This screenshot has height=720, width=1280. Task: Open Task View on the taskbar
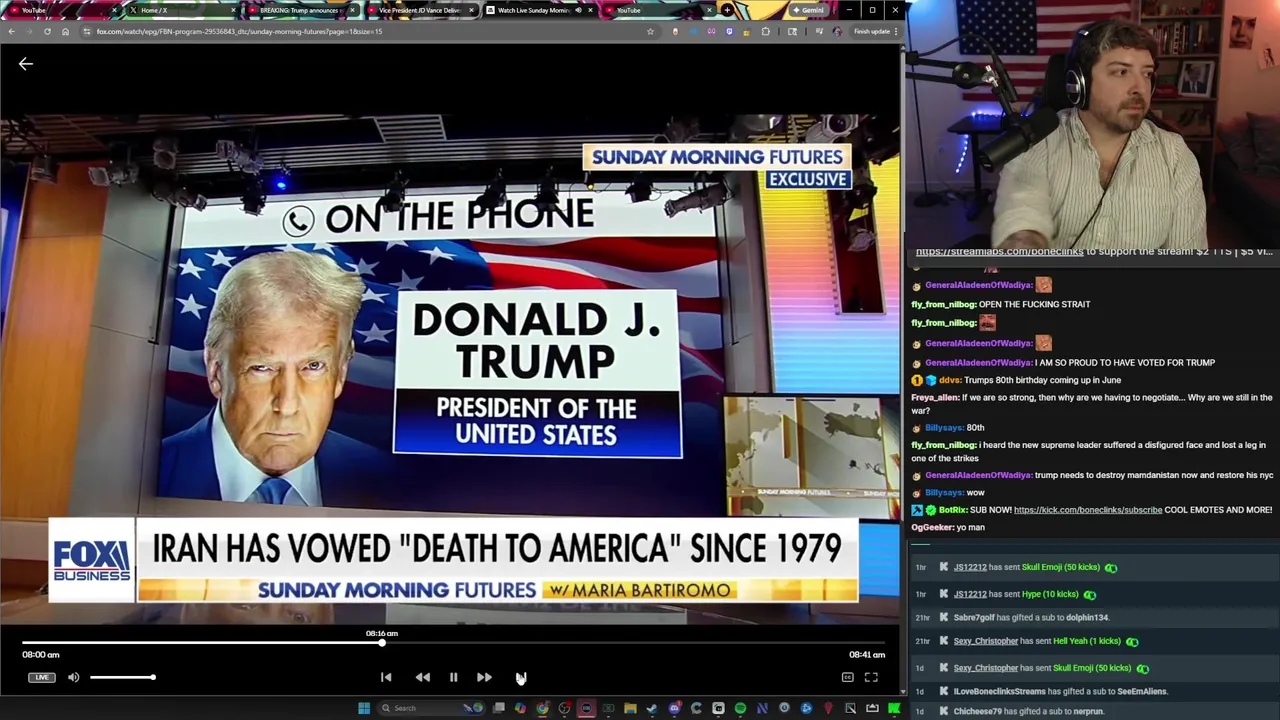click(498, 708)
